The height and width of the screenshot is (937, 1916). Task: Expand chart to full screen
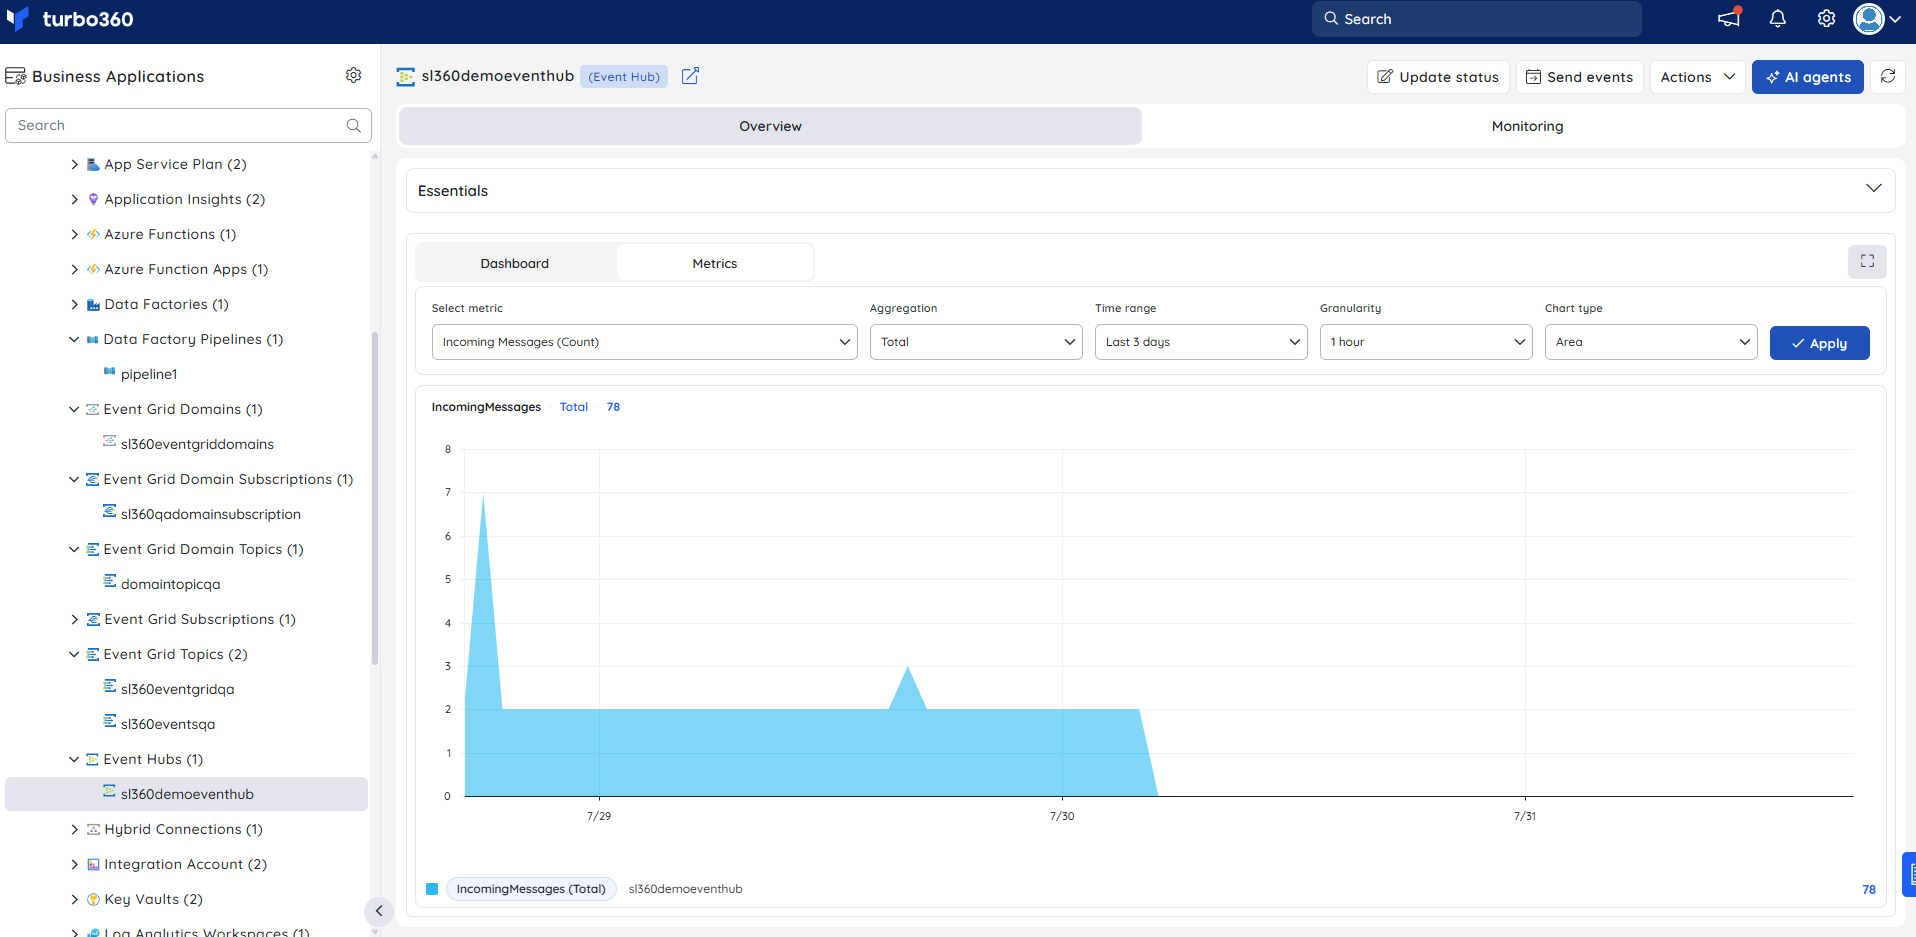(x=1867, y=261)
